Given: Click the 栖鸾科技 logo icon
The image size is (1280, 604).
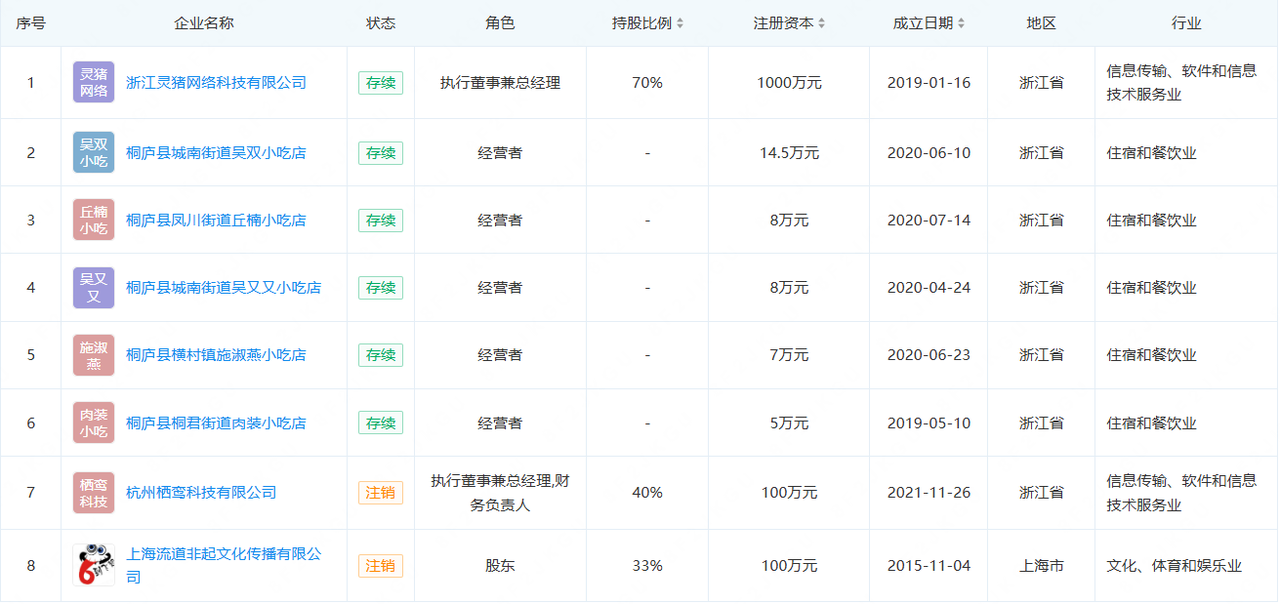Looking at the screenshot, I should click(x=93, y=492).
